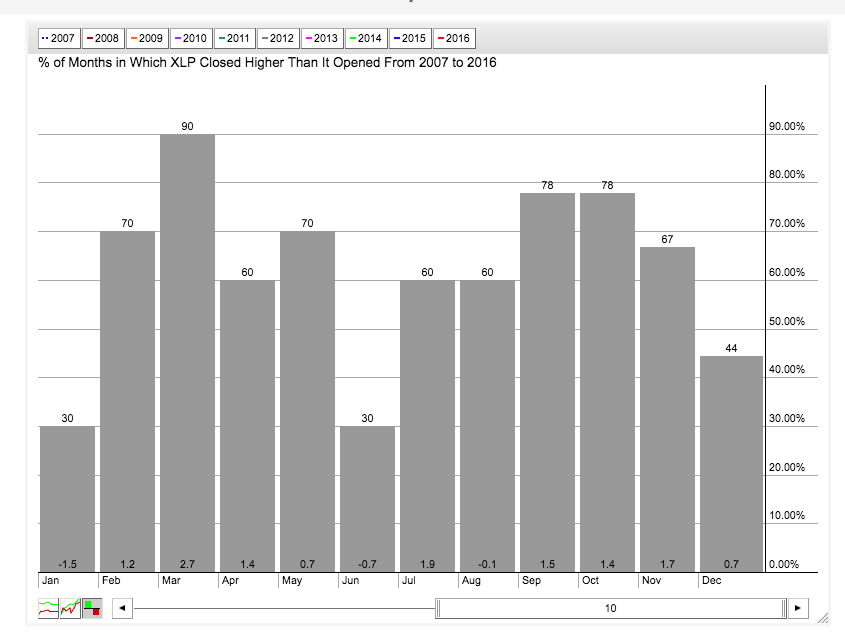The height and width of the screenshot is (642, 845).
Task: Click the 30 value above the June bar
Action: tap(367, 418)
